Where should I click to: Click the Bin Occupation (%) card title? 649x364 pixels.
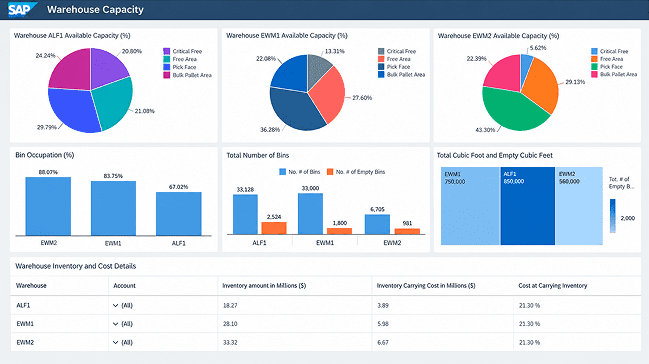pos(45,155)
